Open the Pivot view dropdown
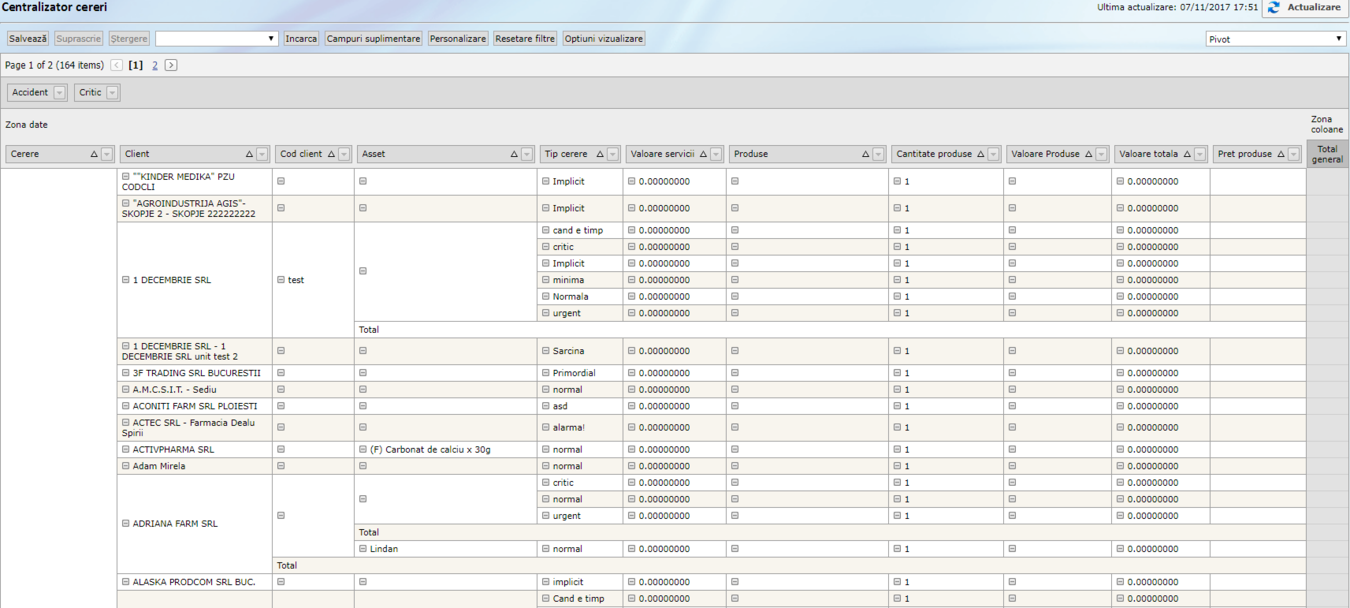Image resolution: width=1350 pixels, height=608 pixels. [x=1275, y=39]
